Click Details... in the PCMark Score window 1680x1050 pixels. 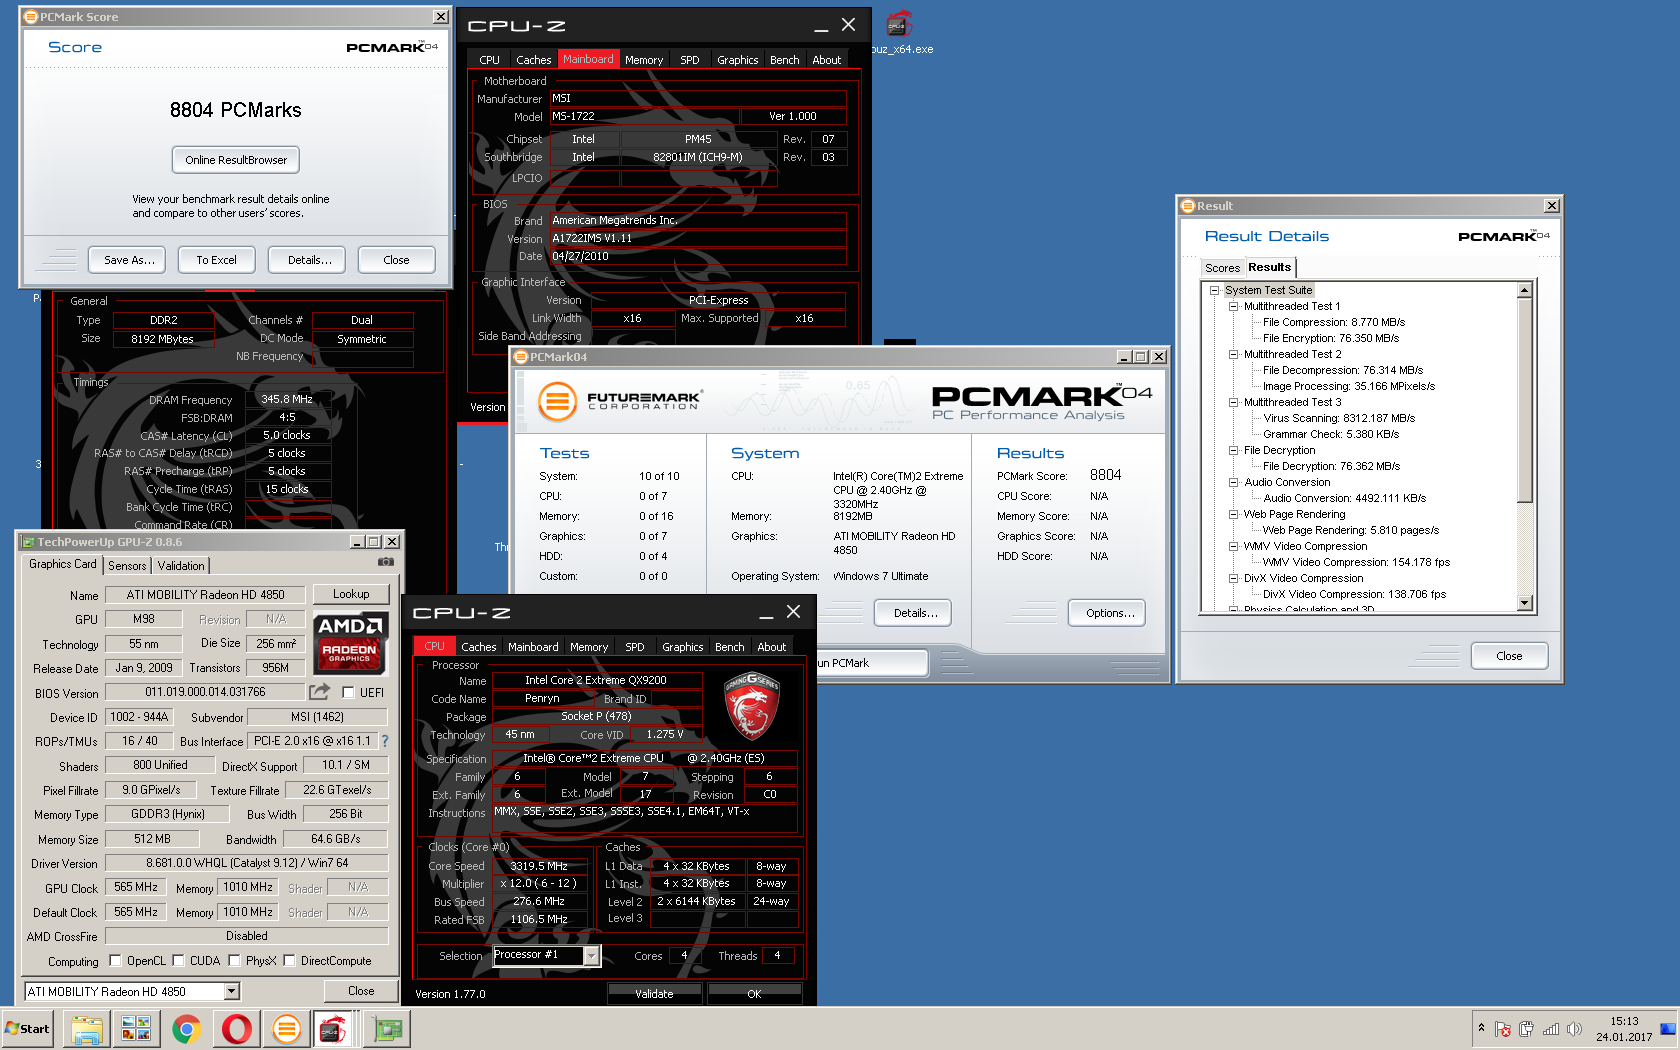coord(309,260)
